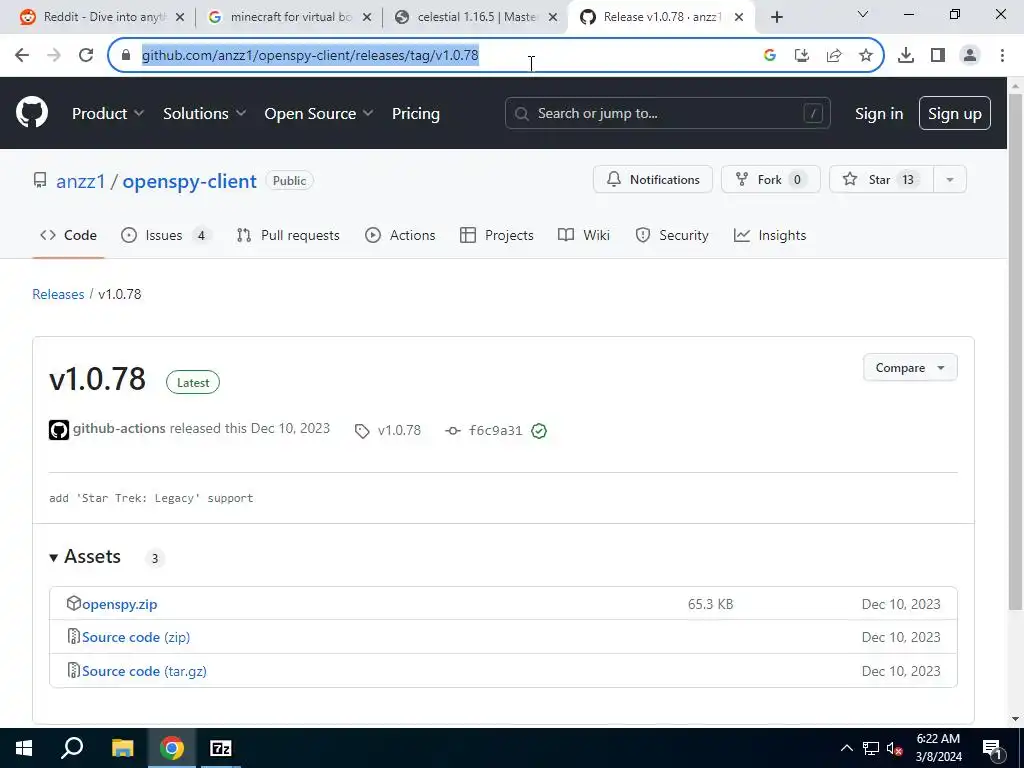Open Windows taskbar search
This screenshot has width=1024, height=768.
point(72,748)
